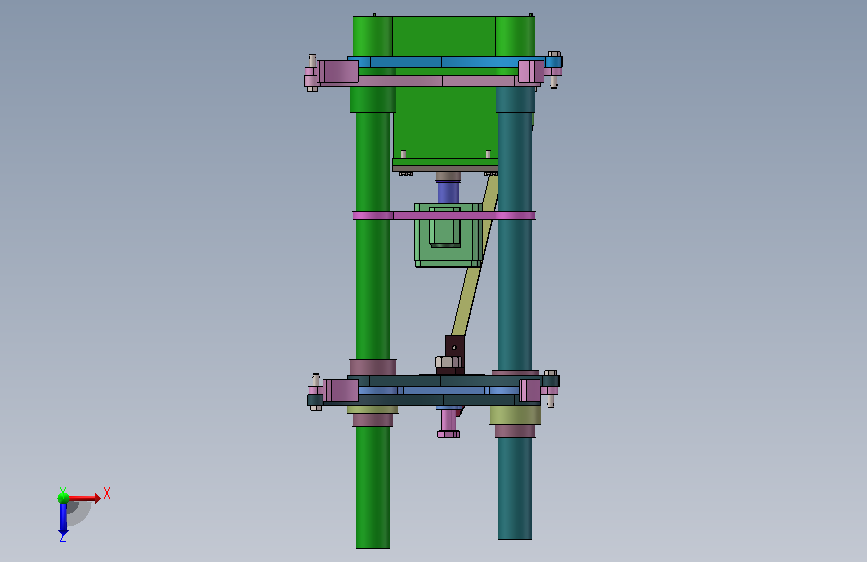Screen dimensions: 867x562
Task: Select the olive bushing on the right column under the plate
Action: click(515, 415)
